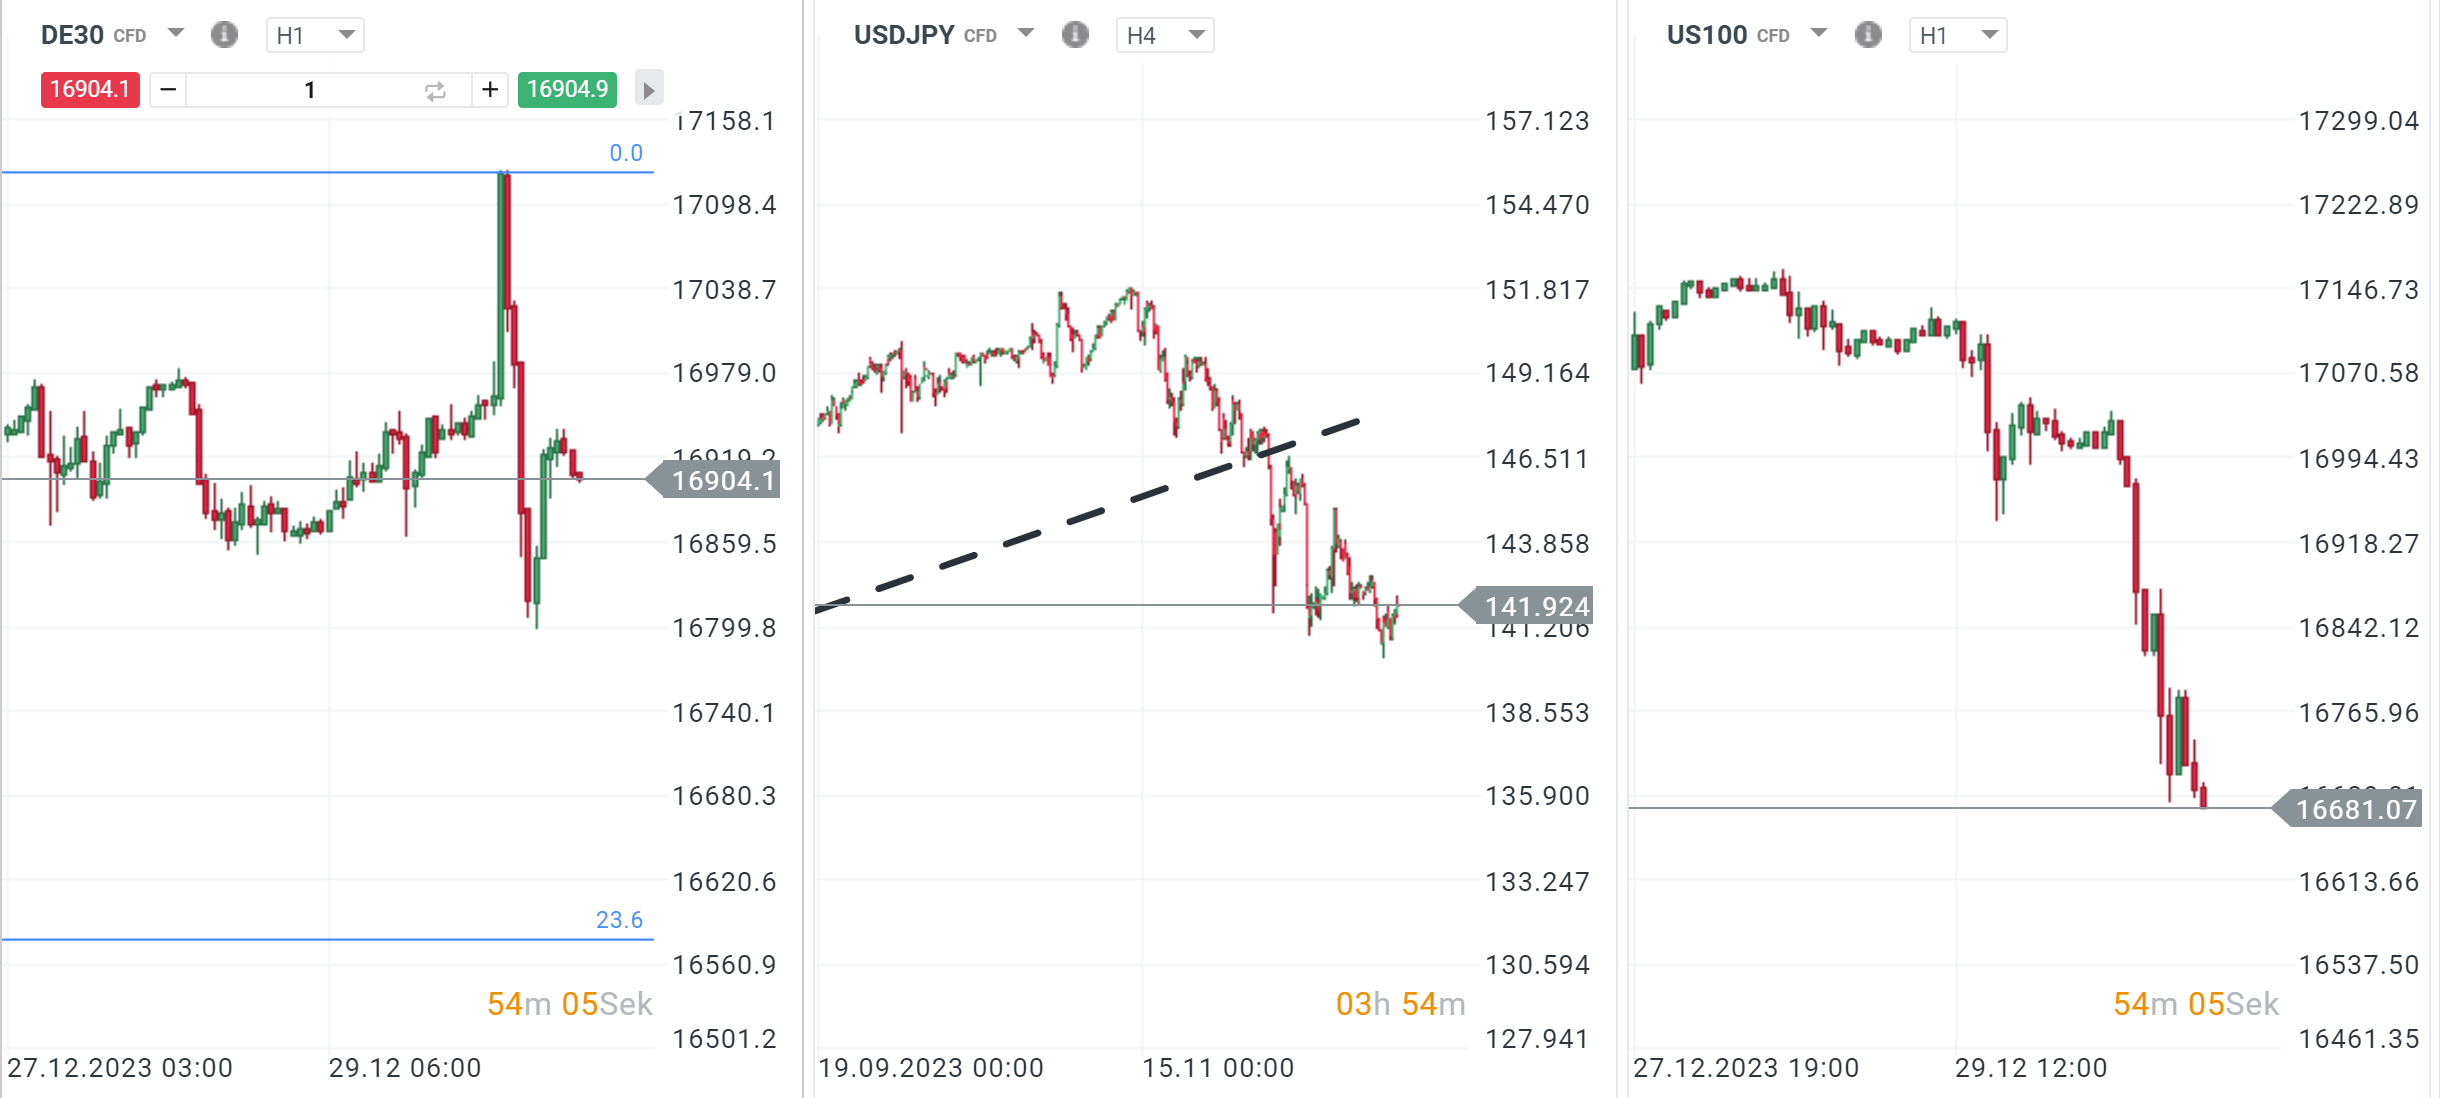Image resolution: width=2440 pixels, height=1098 pixels.
Task: Increase DE30 trade volume with plus
Action: click(490, 90)
